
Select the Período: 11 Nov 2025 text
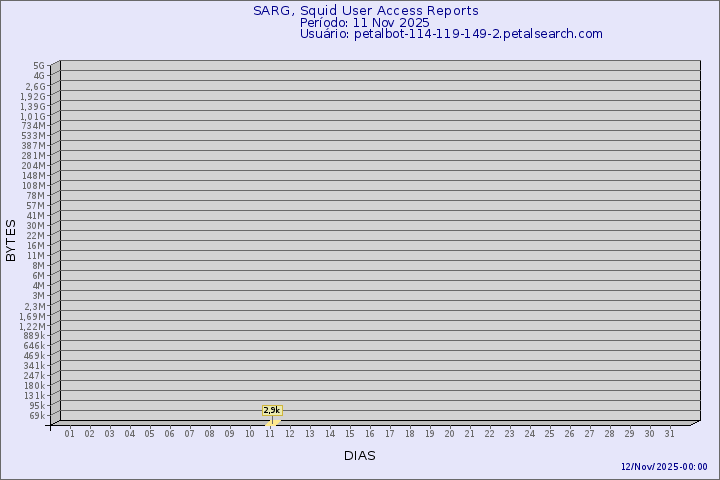pyautogui.click(x=364, y=22)
